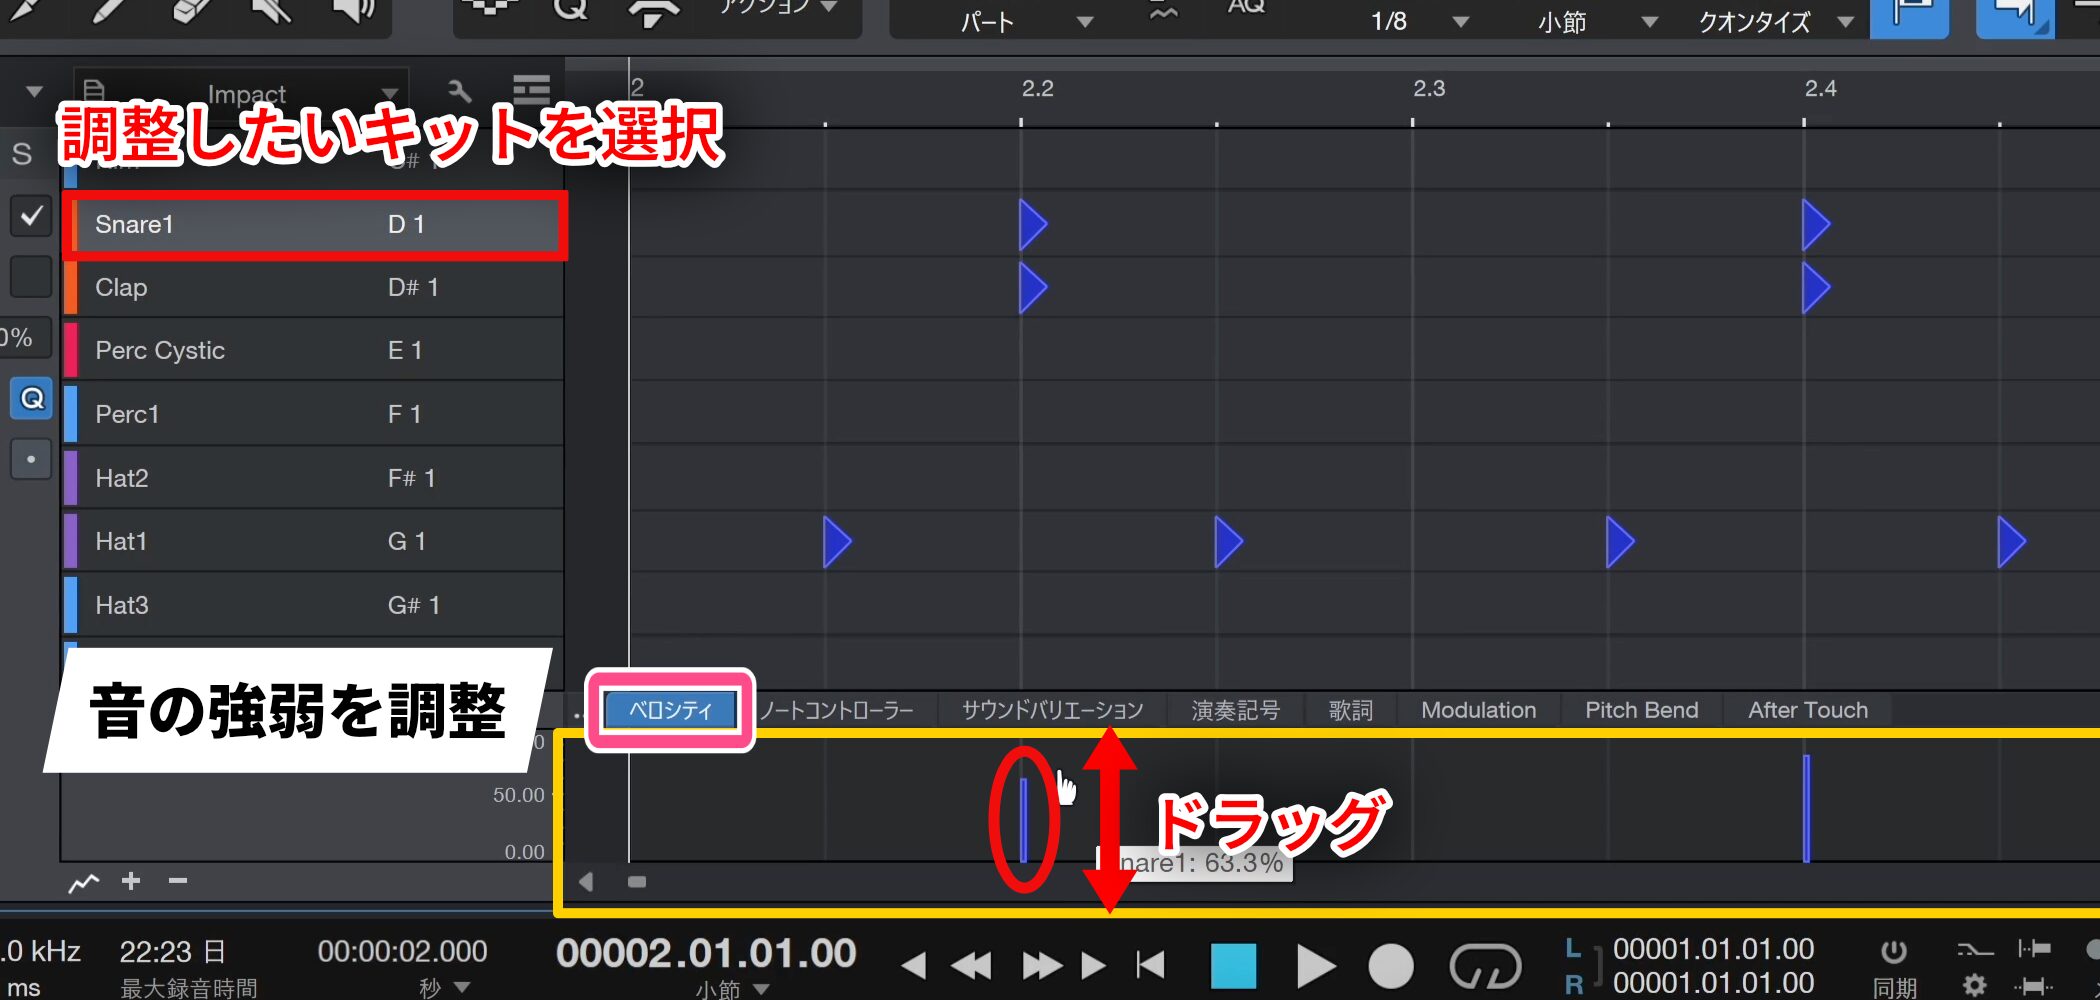This screenshot has height=1000, width=2100.
Task: Click the velocity bar near 2.4
Action: click(1806, 808)
